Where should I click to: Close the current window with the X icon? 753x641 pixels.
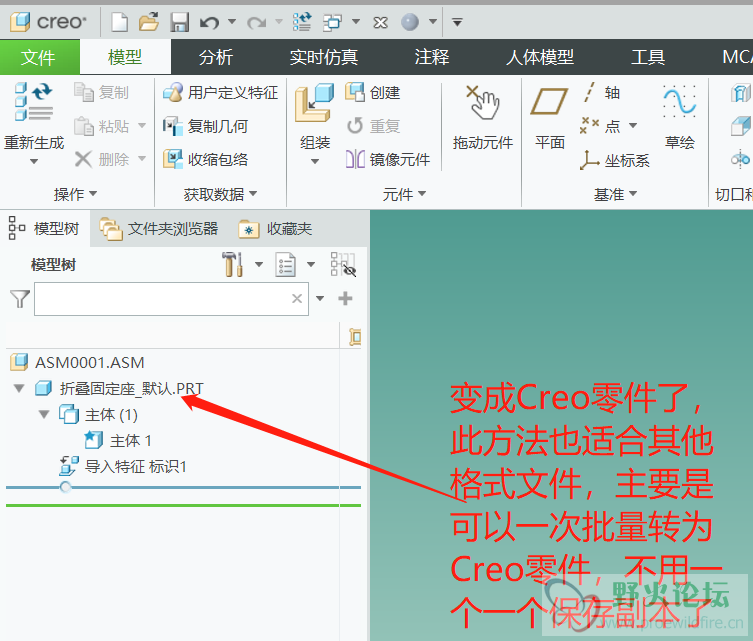[x=380, y=22]
